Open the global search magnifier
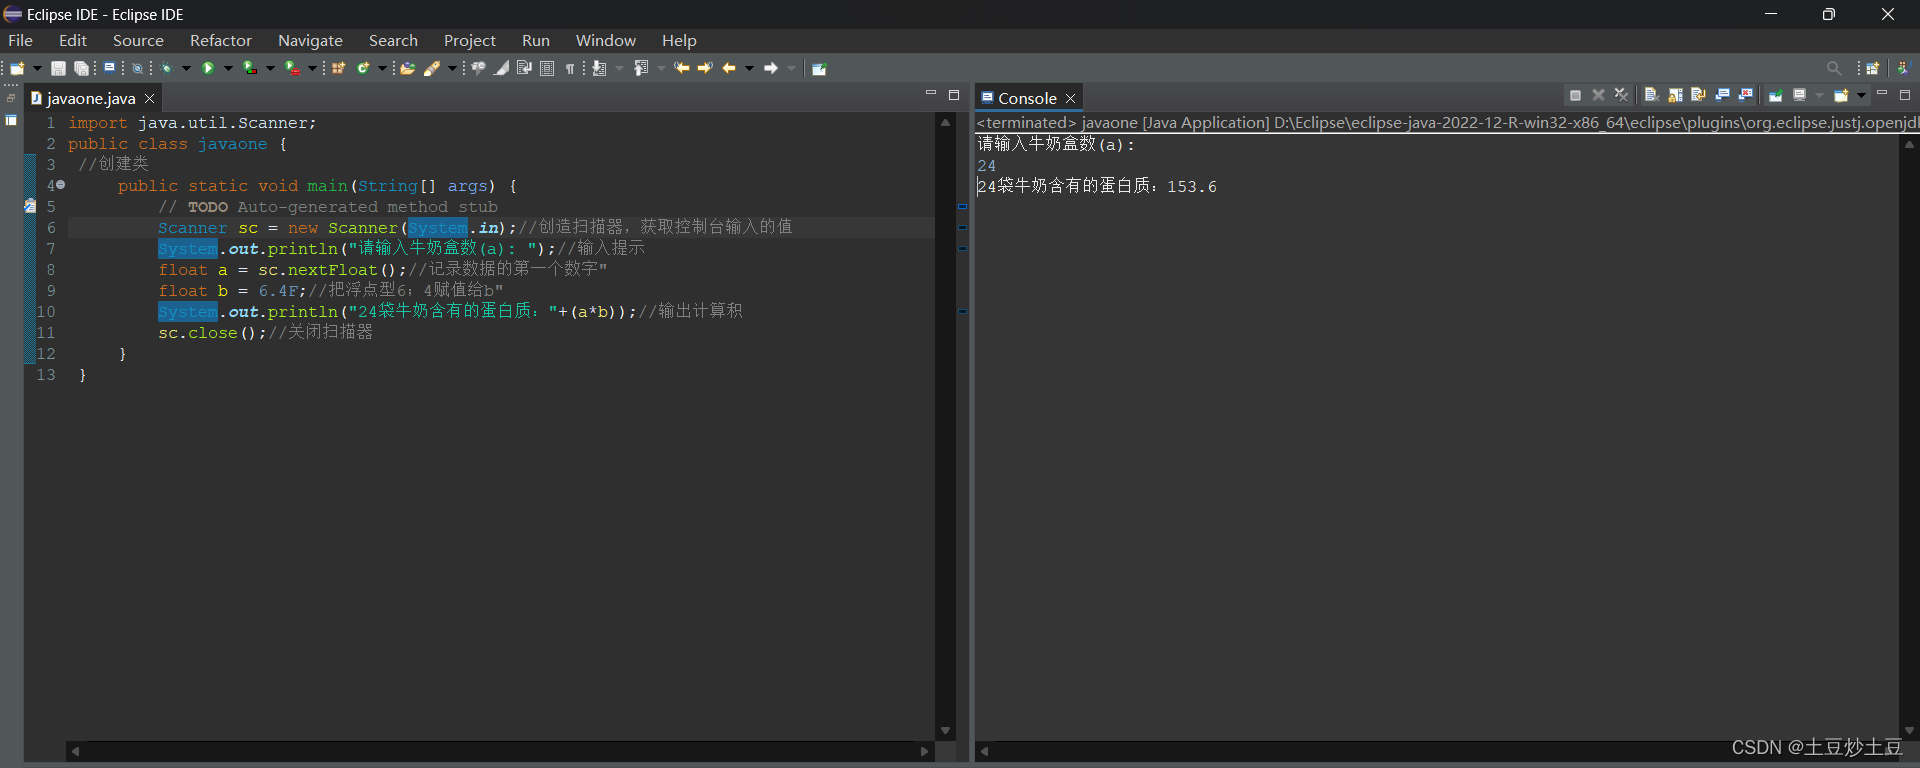The height and width of the screenshot is (768, 1920). (x=1834, y=68)
